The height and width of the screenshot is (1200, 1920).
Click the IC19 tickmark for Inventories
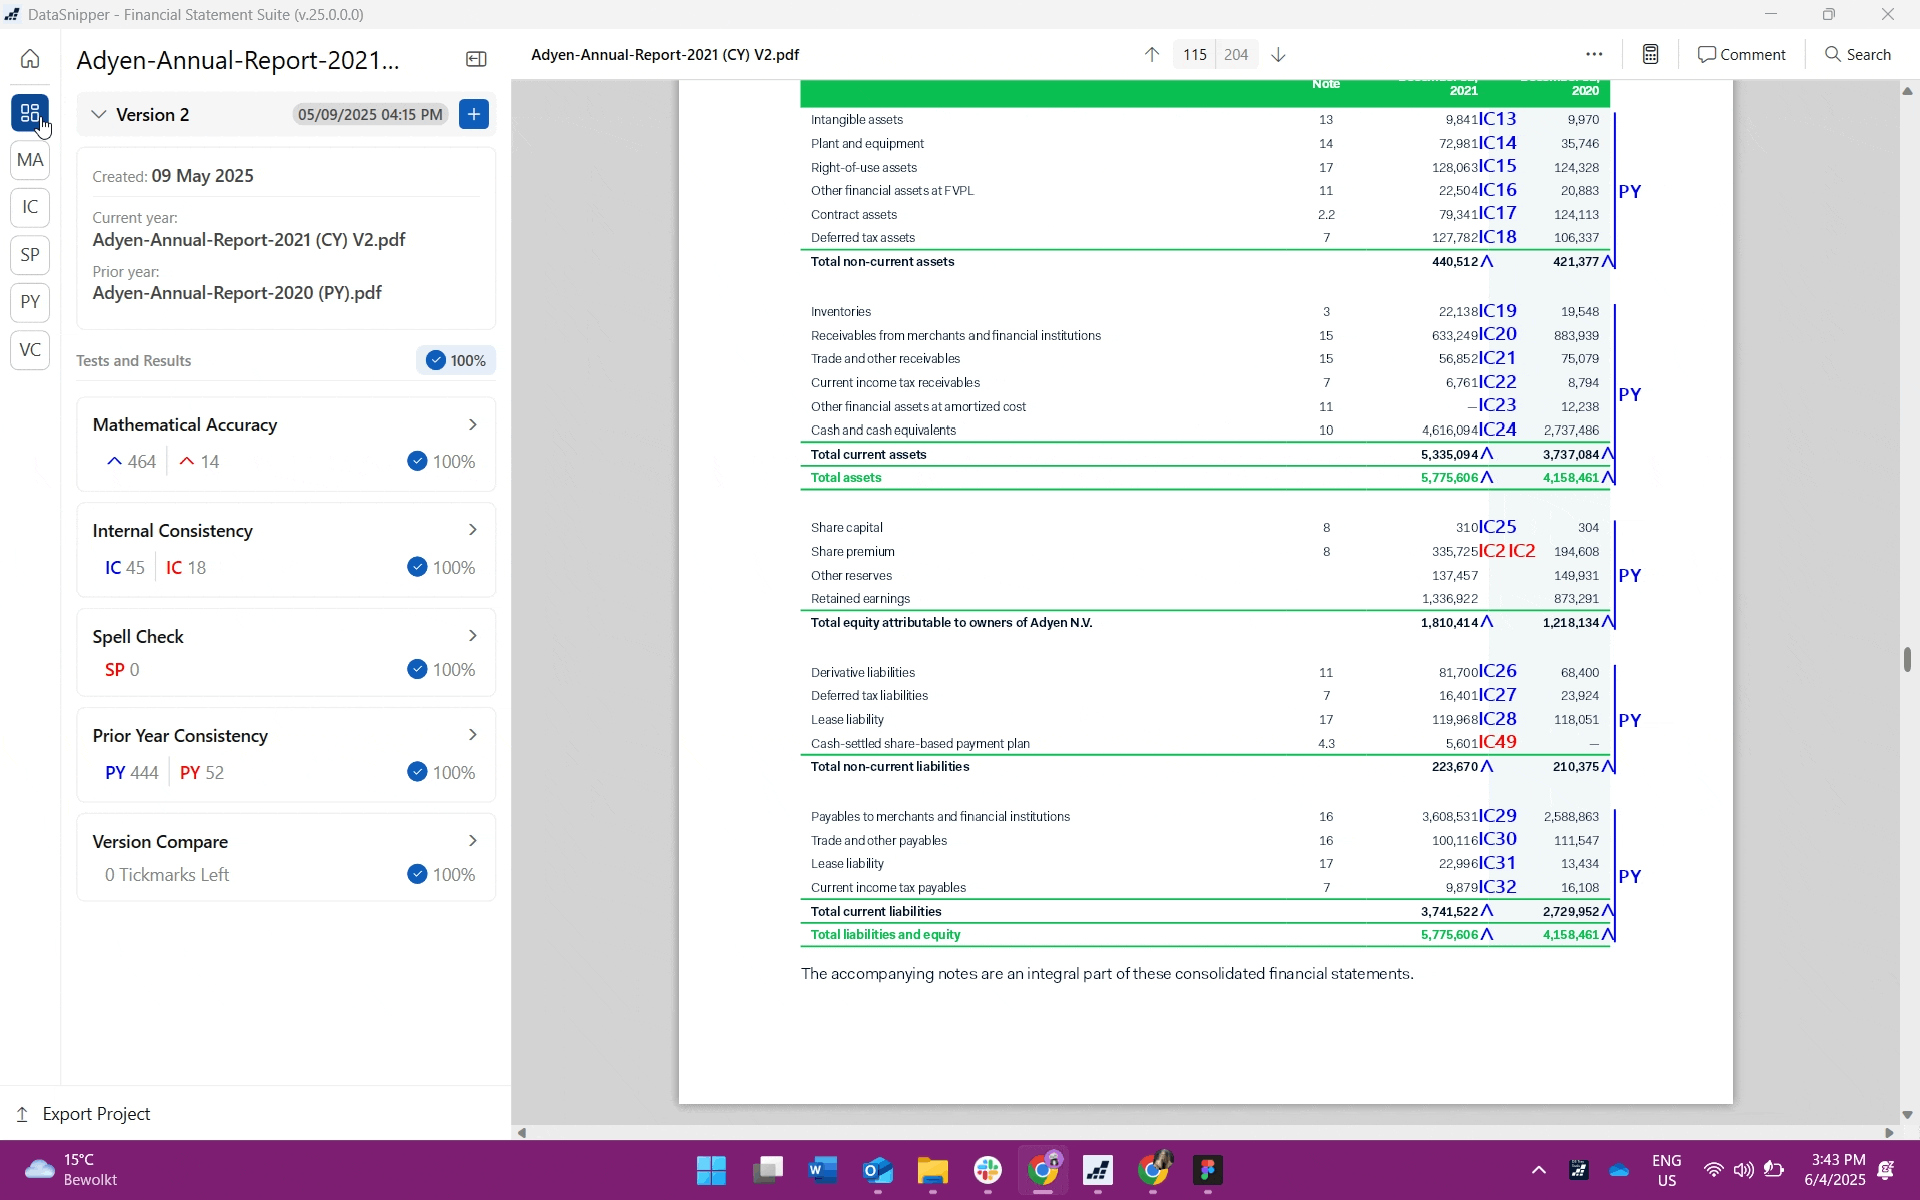pos(1498,311)
